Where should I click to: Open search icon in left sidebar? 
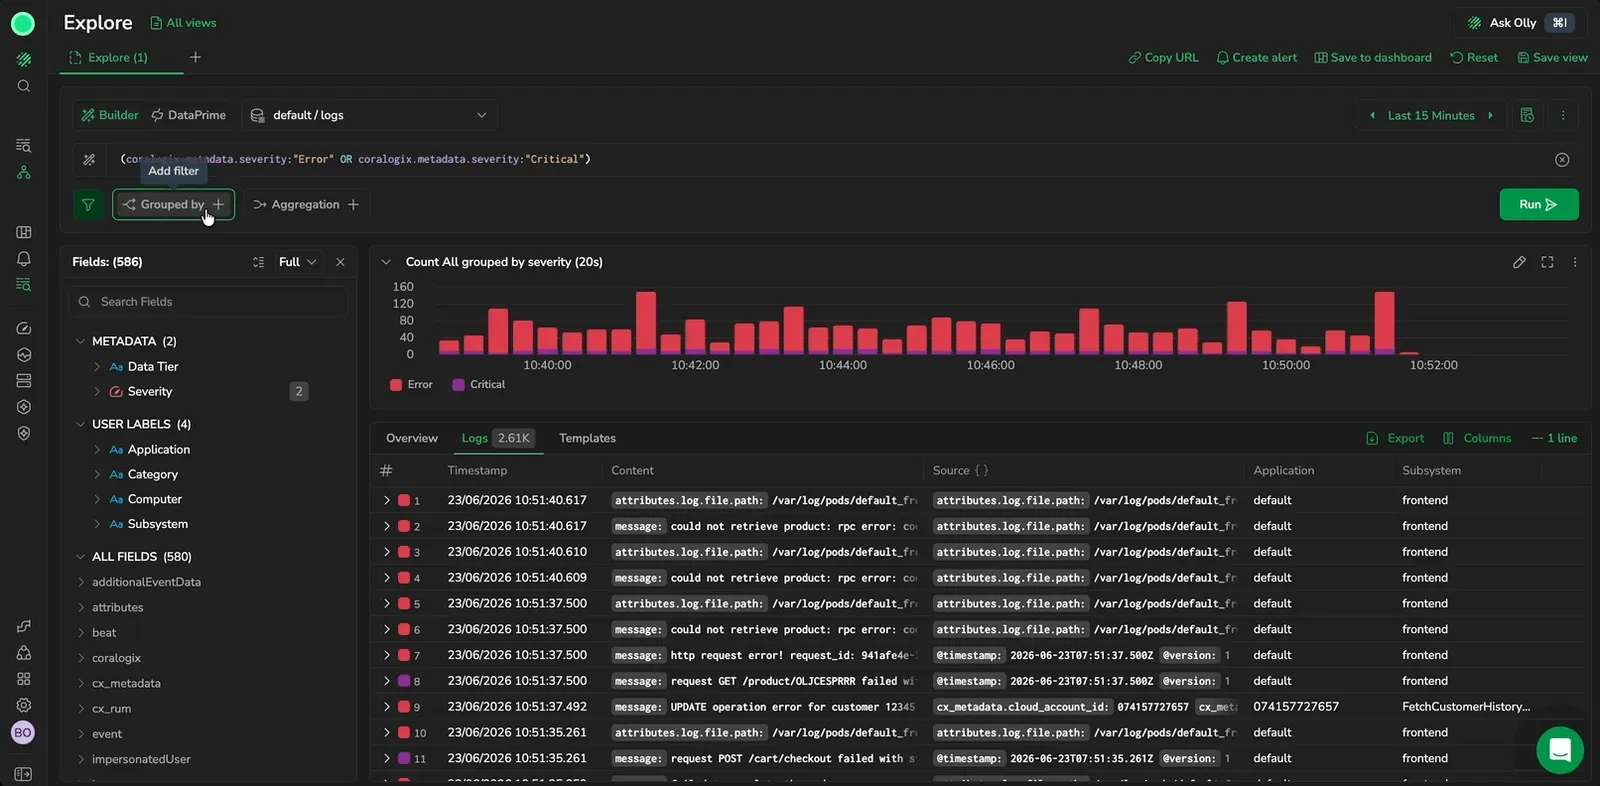tap(24, 87)
